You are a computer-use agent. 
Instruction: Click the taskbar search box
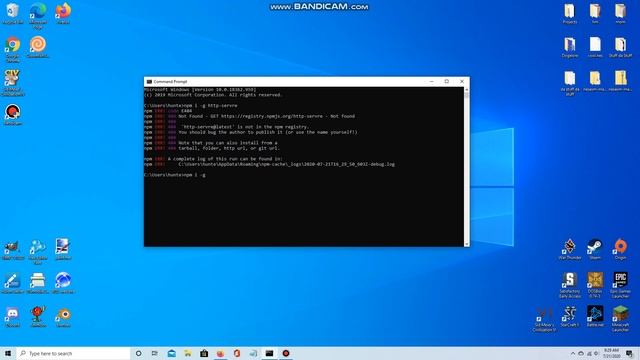(73, 353)
